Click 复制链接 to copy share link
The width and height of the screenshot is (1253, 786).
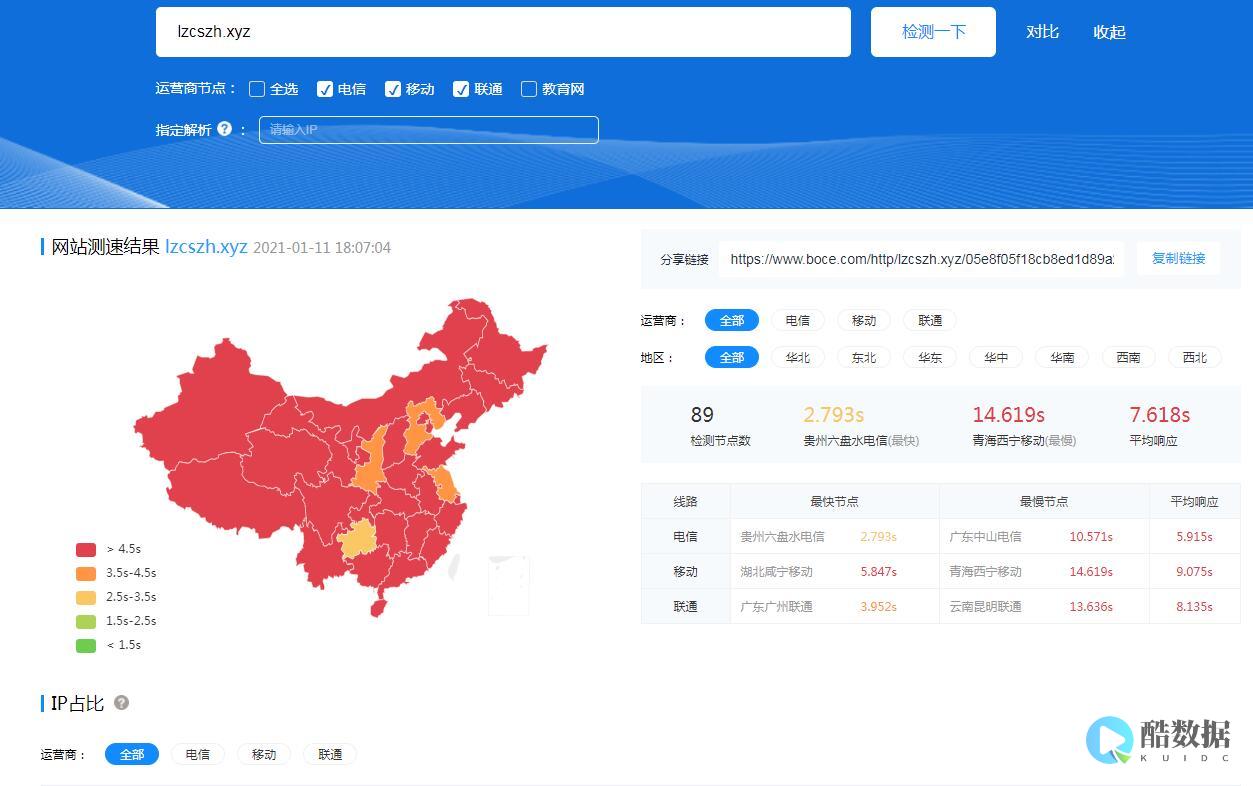1178,258
